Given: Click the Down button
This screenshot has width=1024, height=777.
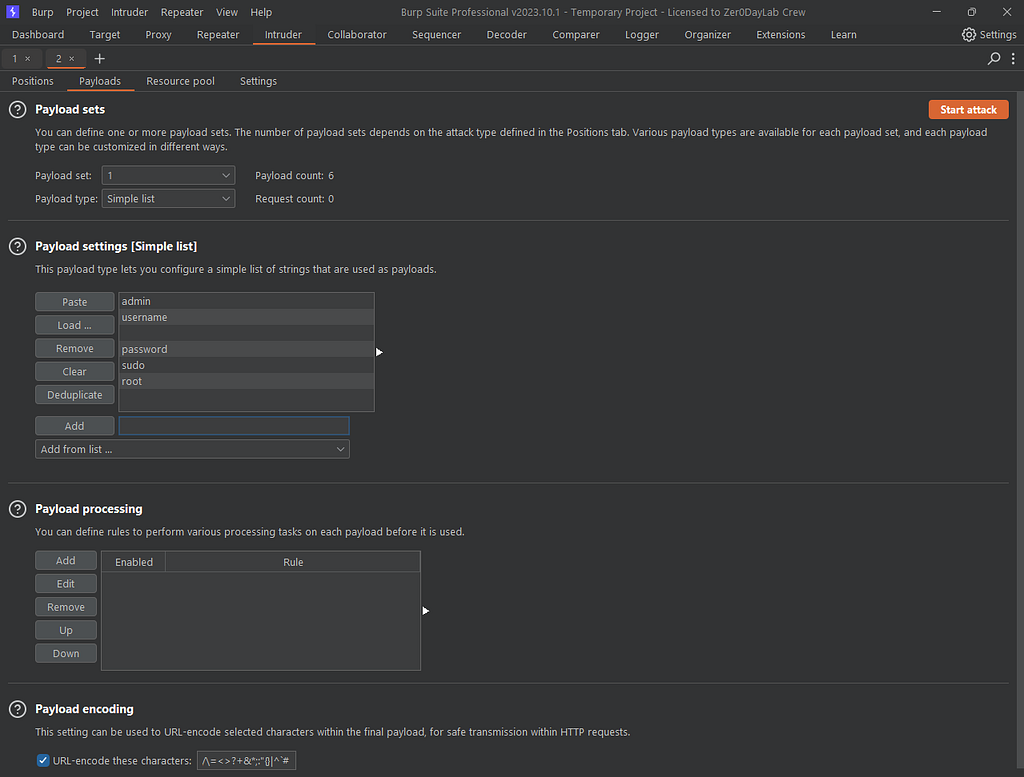Looking at the screenshot, I should 66,654.
